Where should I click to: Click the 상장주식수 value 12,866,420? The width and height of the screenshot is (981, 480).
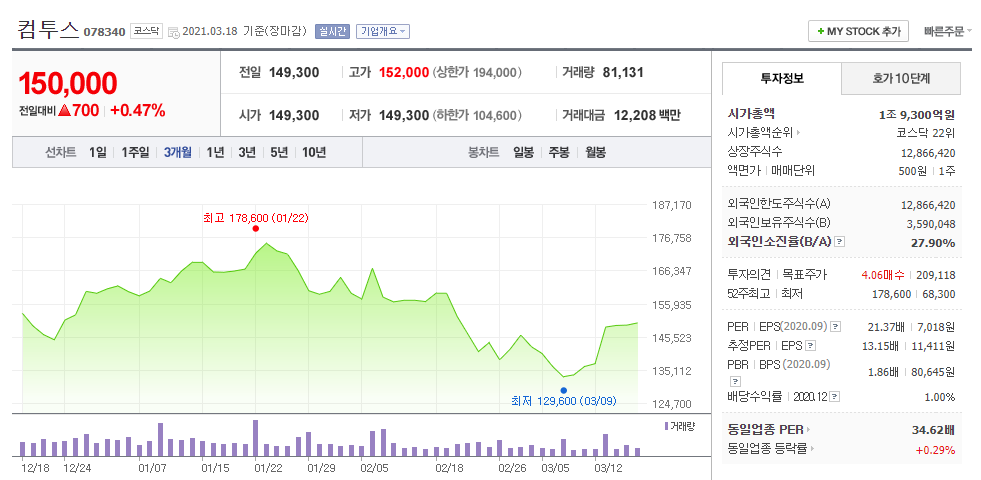(x=928, y=152)
